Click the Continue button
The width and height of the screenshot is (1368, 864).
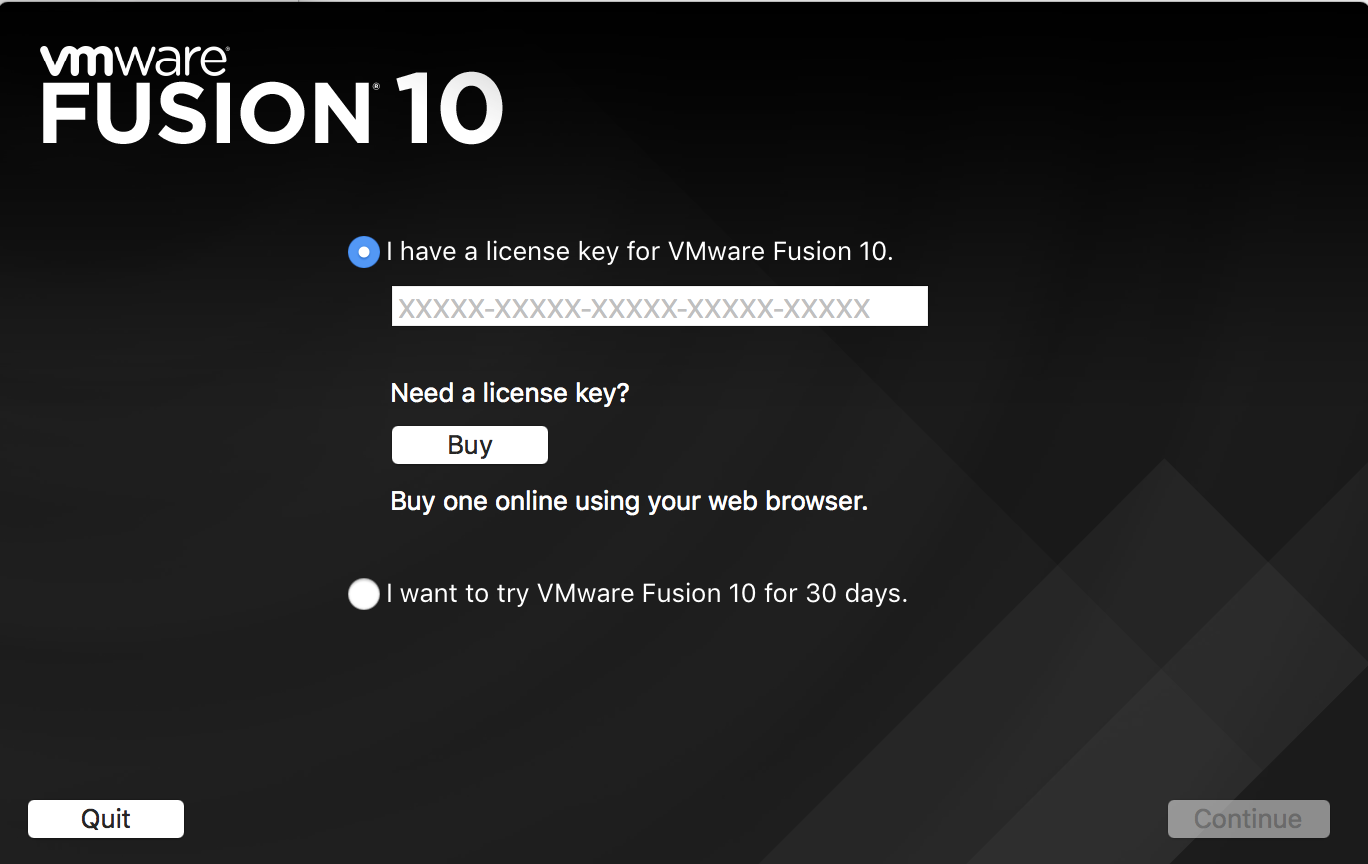point(1248,819)
